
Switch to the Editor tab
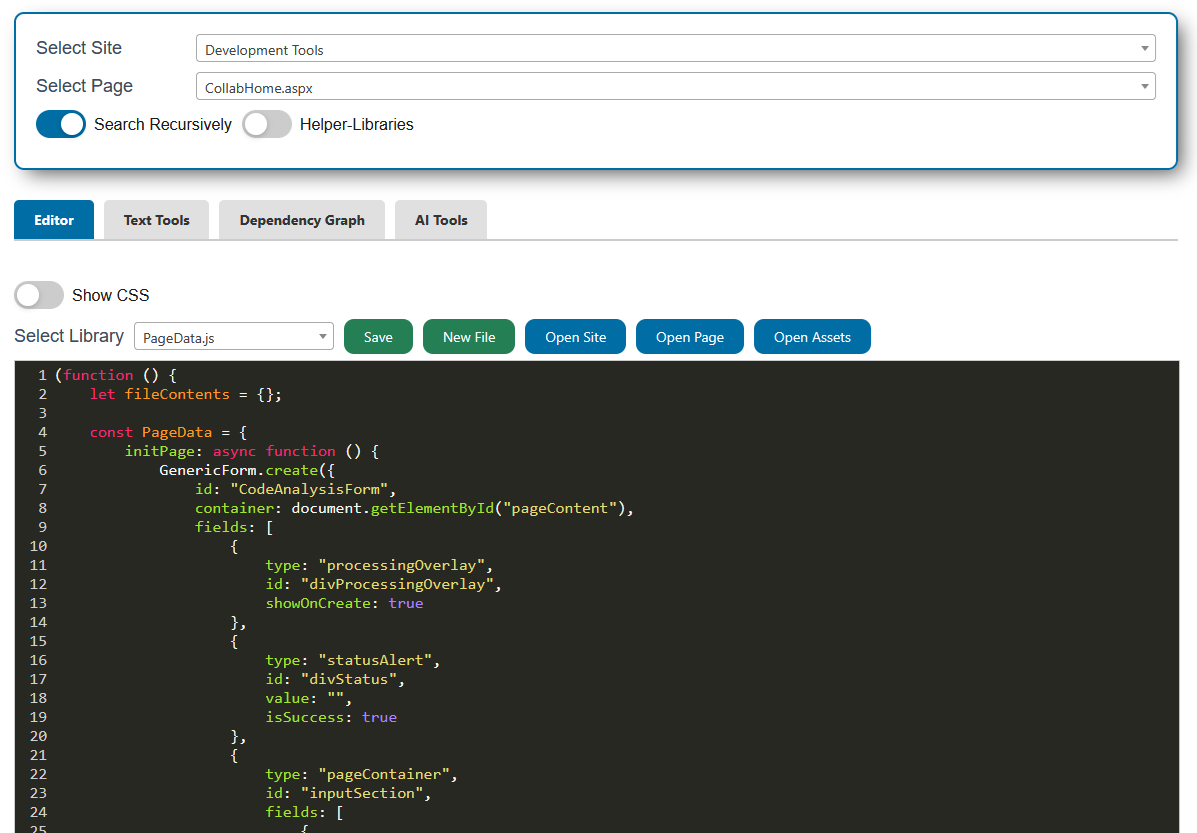click(x=54, y=220)
